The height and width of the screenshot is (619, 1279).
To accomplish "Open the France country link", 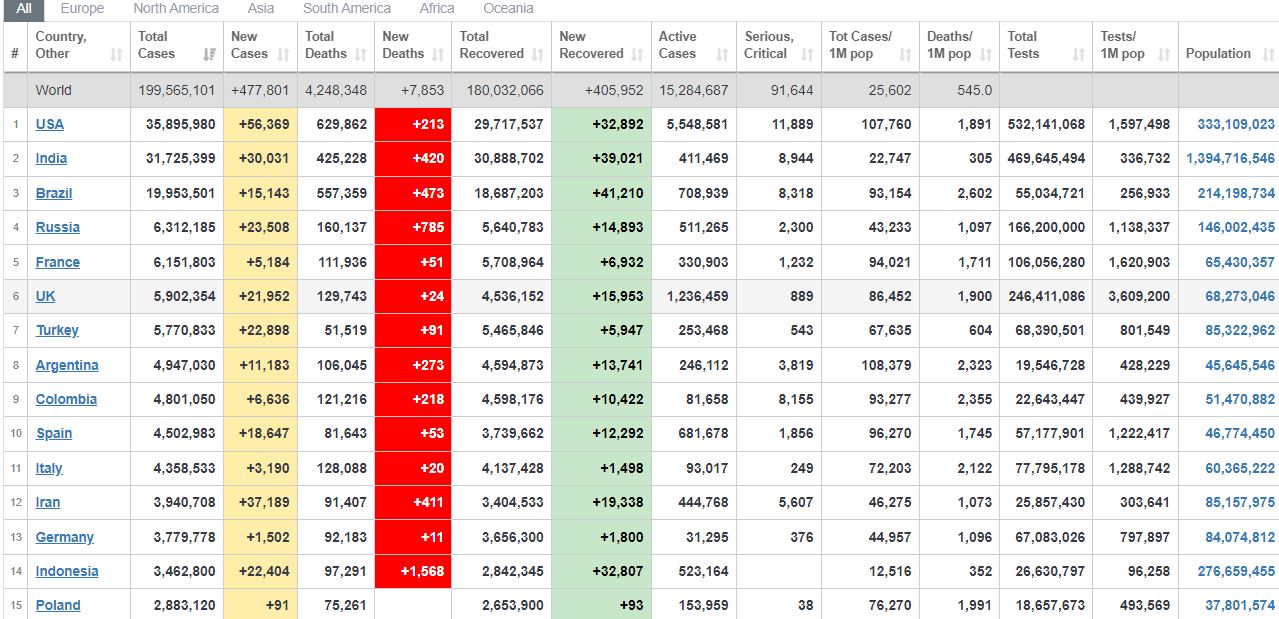I will [x=58, y=262].
